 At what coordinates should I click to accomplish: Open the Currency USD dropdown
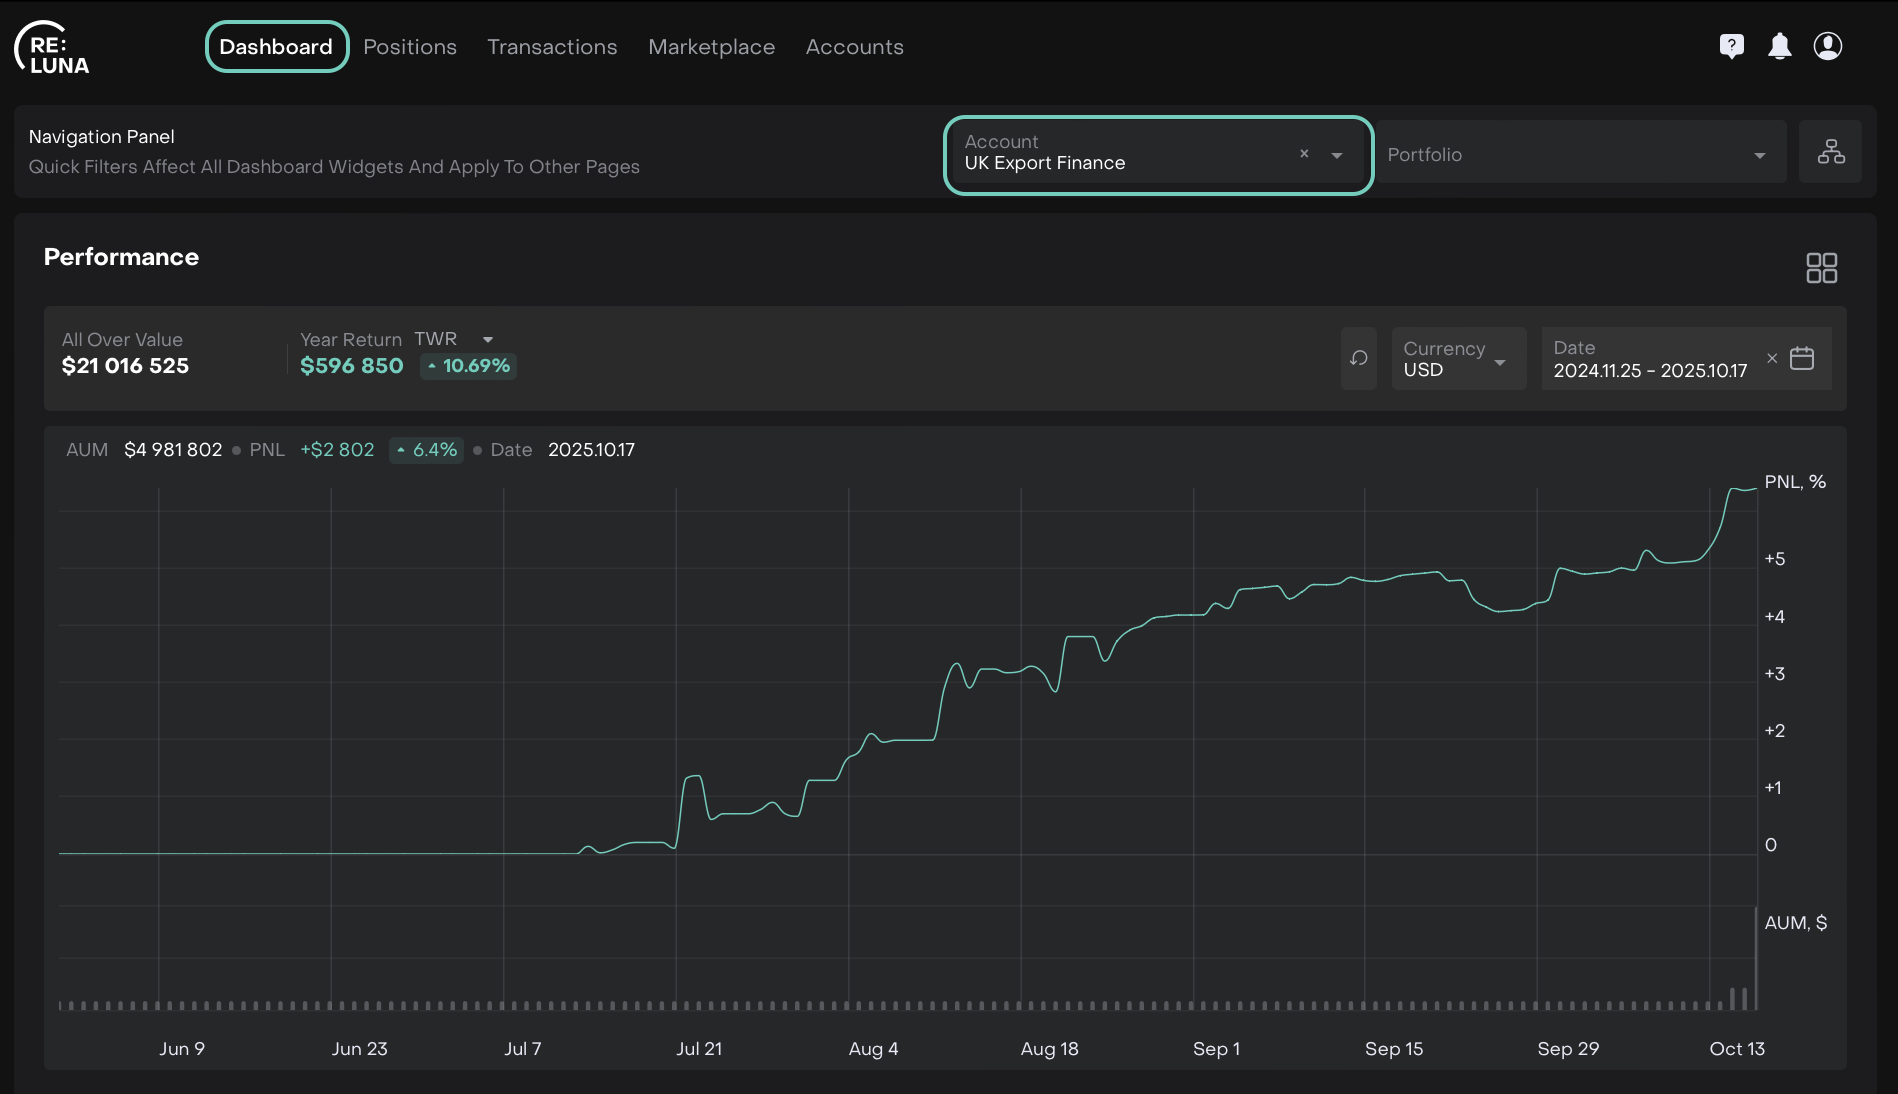click(x=1458, y=359)
